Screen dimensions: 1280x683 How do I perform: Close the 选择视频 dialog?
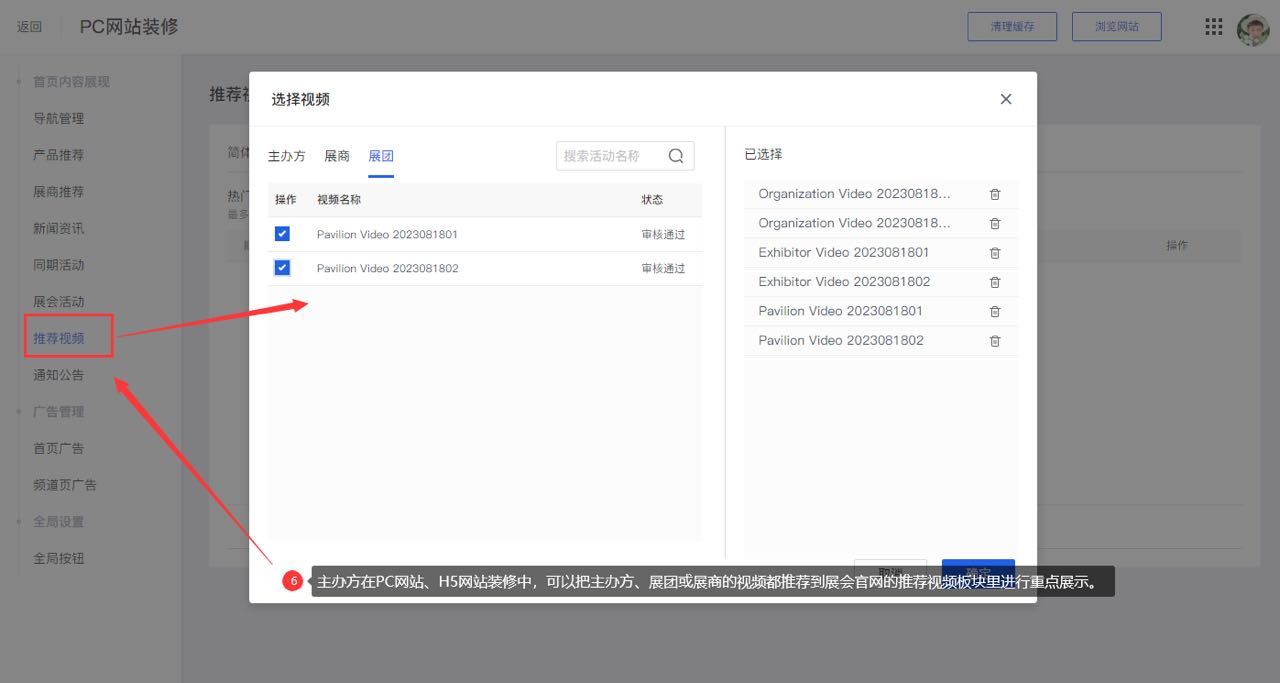(x=1006, y=99)
